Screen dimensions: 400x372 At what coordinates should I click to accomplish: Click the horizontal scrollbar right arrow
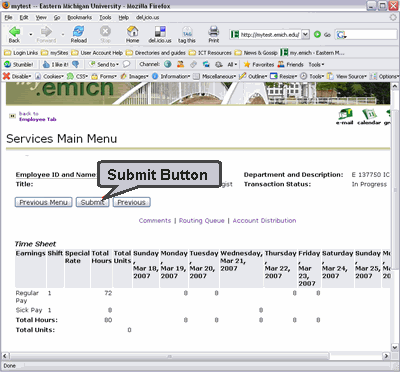386,356
